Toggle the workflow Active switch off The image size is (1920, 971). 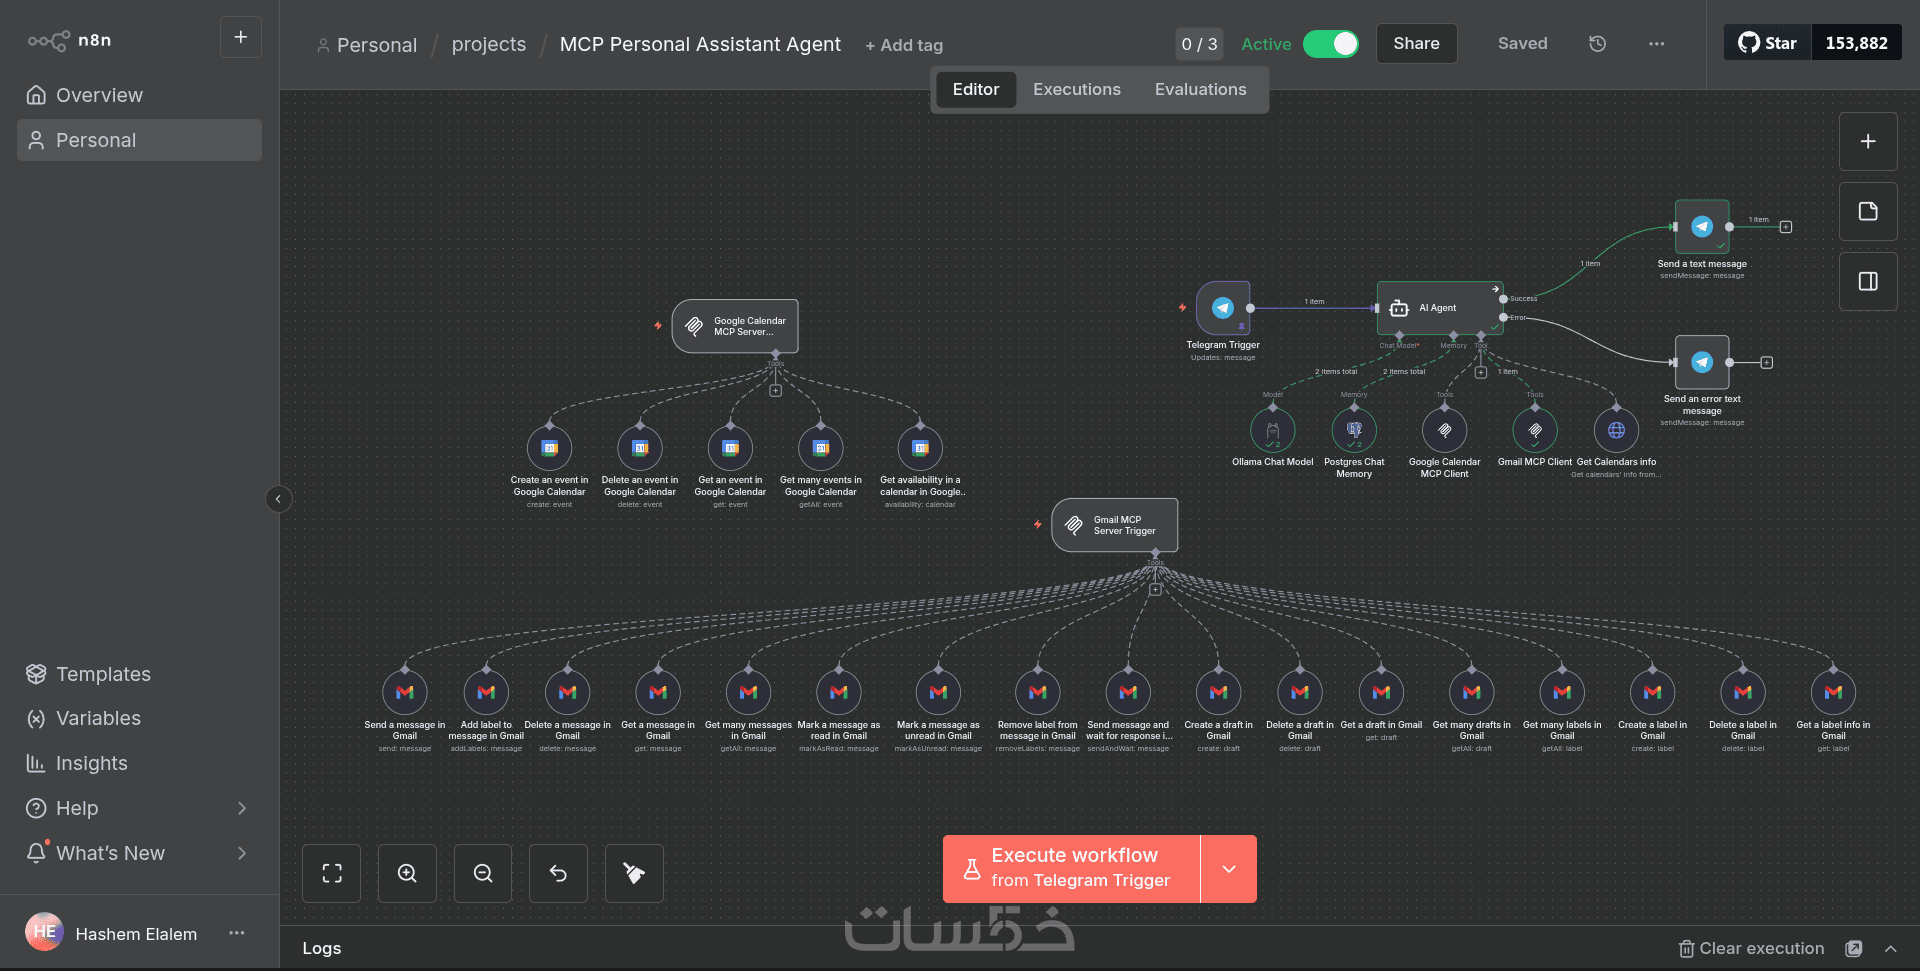click(x=1331, y=44)
